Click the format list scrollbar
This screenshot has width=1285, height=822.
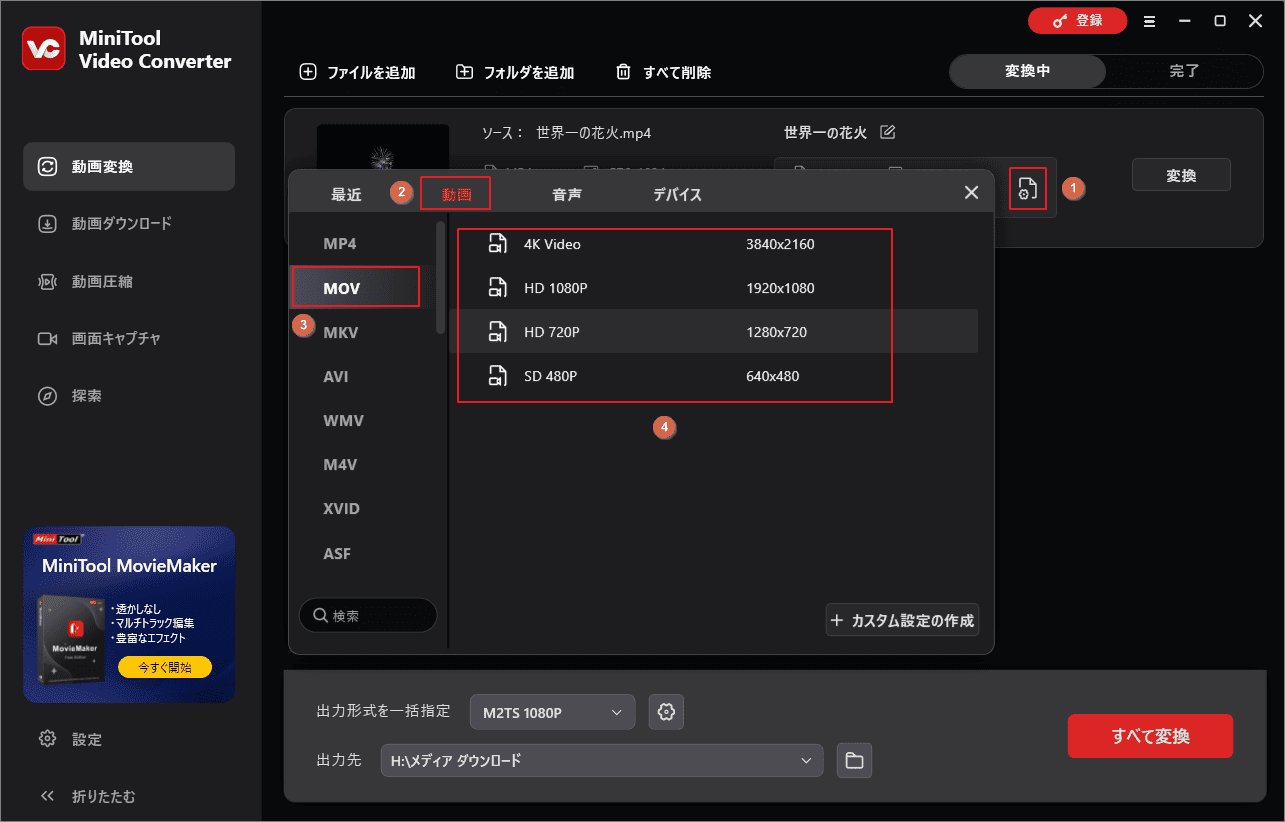440,278
